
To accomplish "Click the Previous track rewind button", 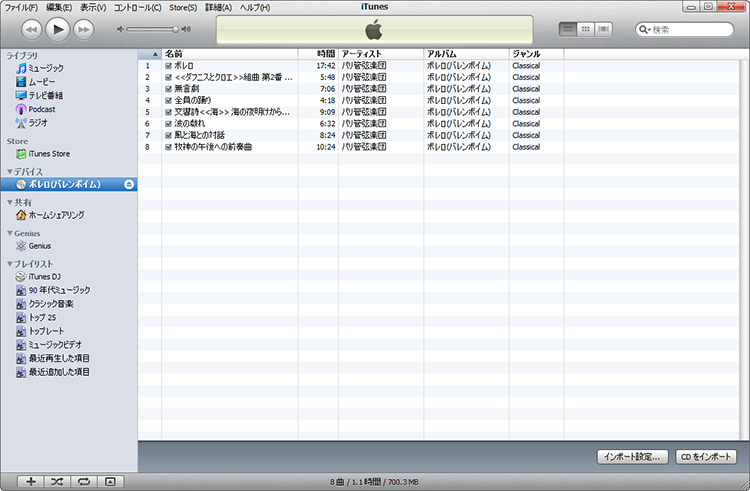I will tap(32, 30).
